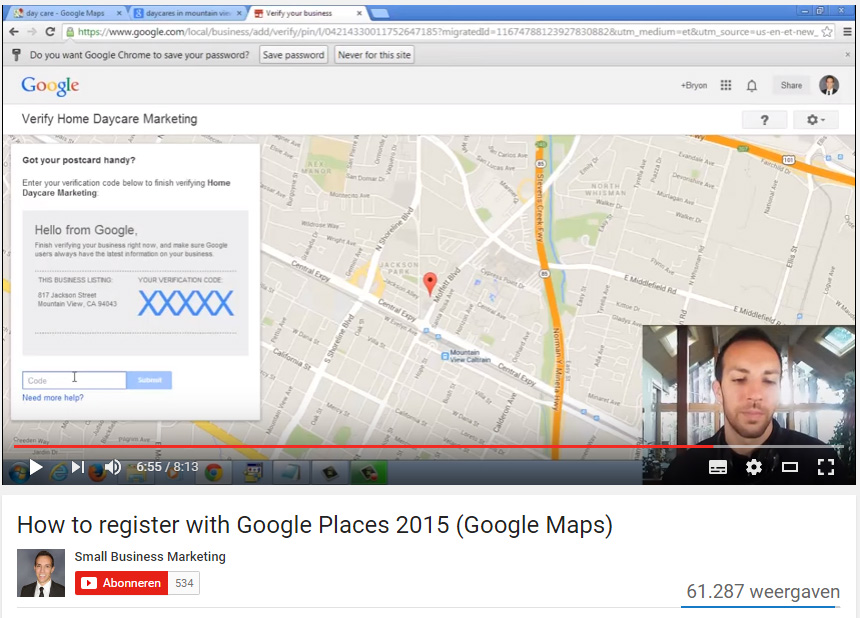Image resolution: width=860 pixels, height=618 pixels.
Task: Click subscriber count 534
Action: (x=184, y=583)
